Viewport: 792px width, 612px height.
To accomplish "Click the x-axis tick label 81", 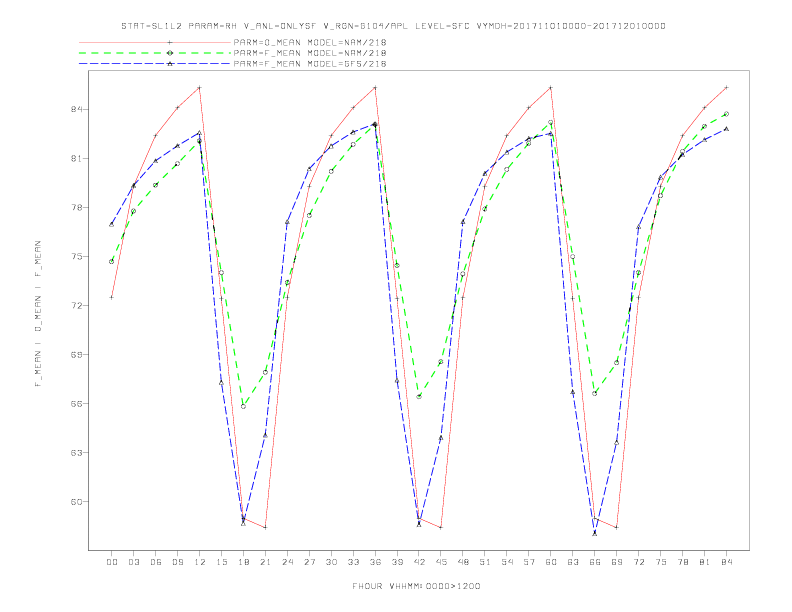I will pos(705,562).
